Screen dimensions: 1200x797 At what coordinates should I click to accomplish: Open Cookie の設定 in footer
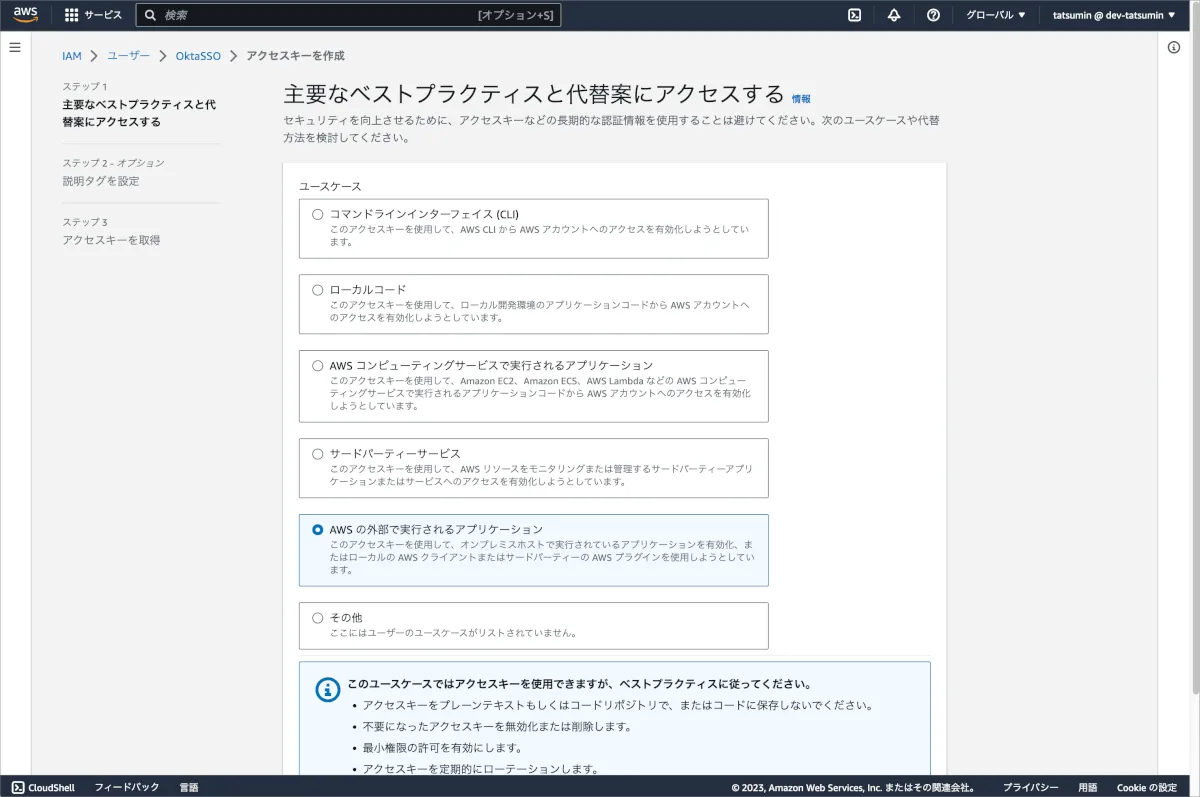pyautogui.click(x=1146, y=787)
